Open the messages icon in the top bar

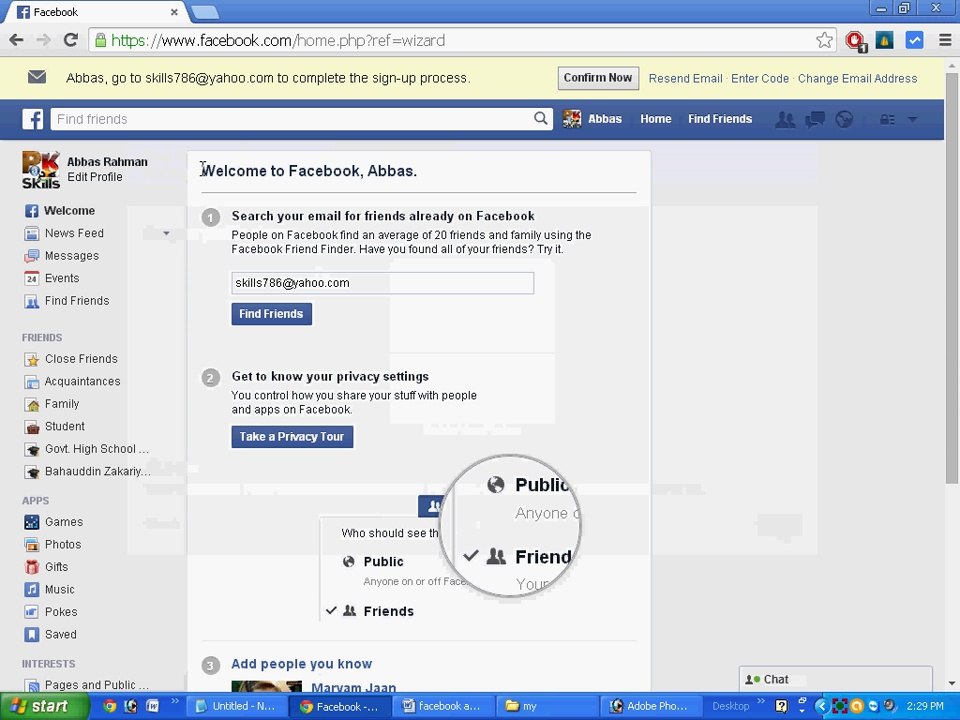point(815,119)
